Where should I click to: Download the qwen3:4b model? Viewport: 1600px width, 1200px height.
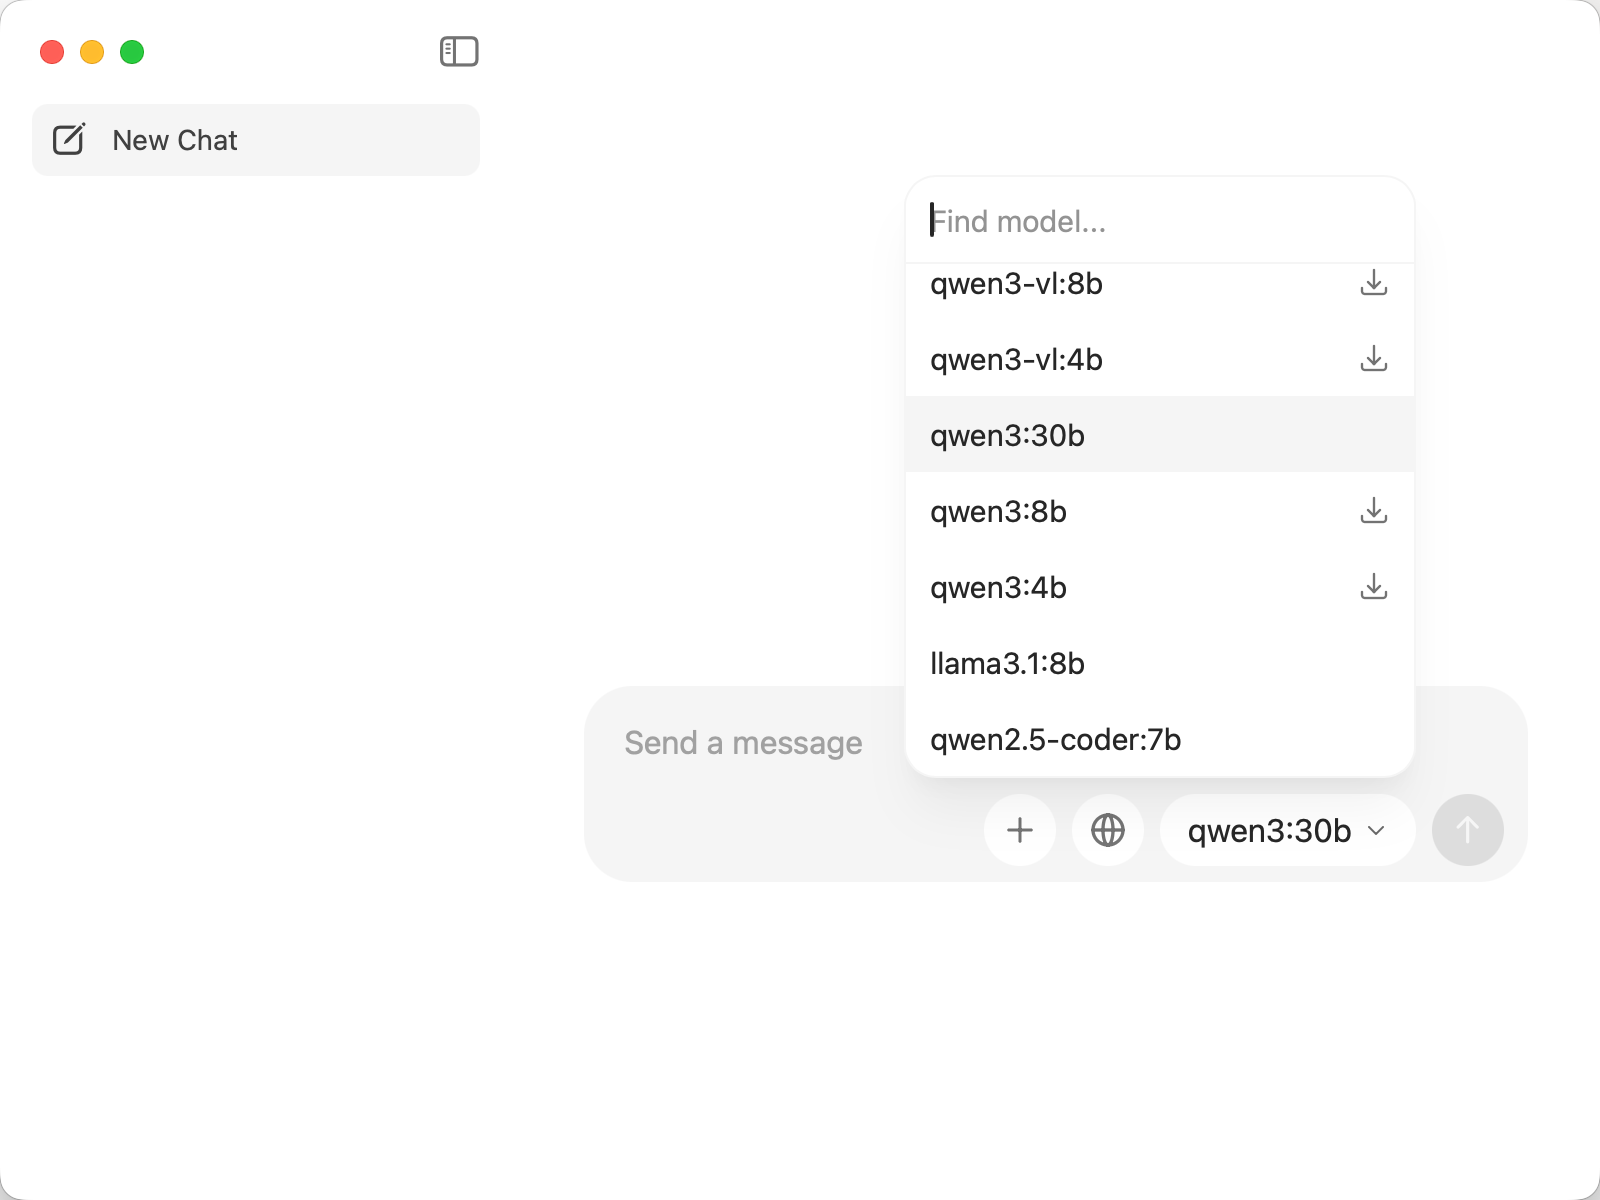tap(1374, 587)
